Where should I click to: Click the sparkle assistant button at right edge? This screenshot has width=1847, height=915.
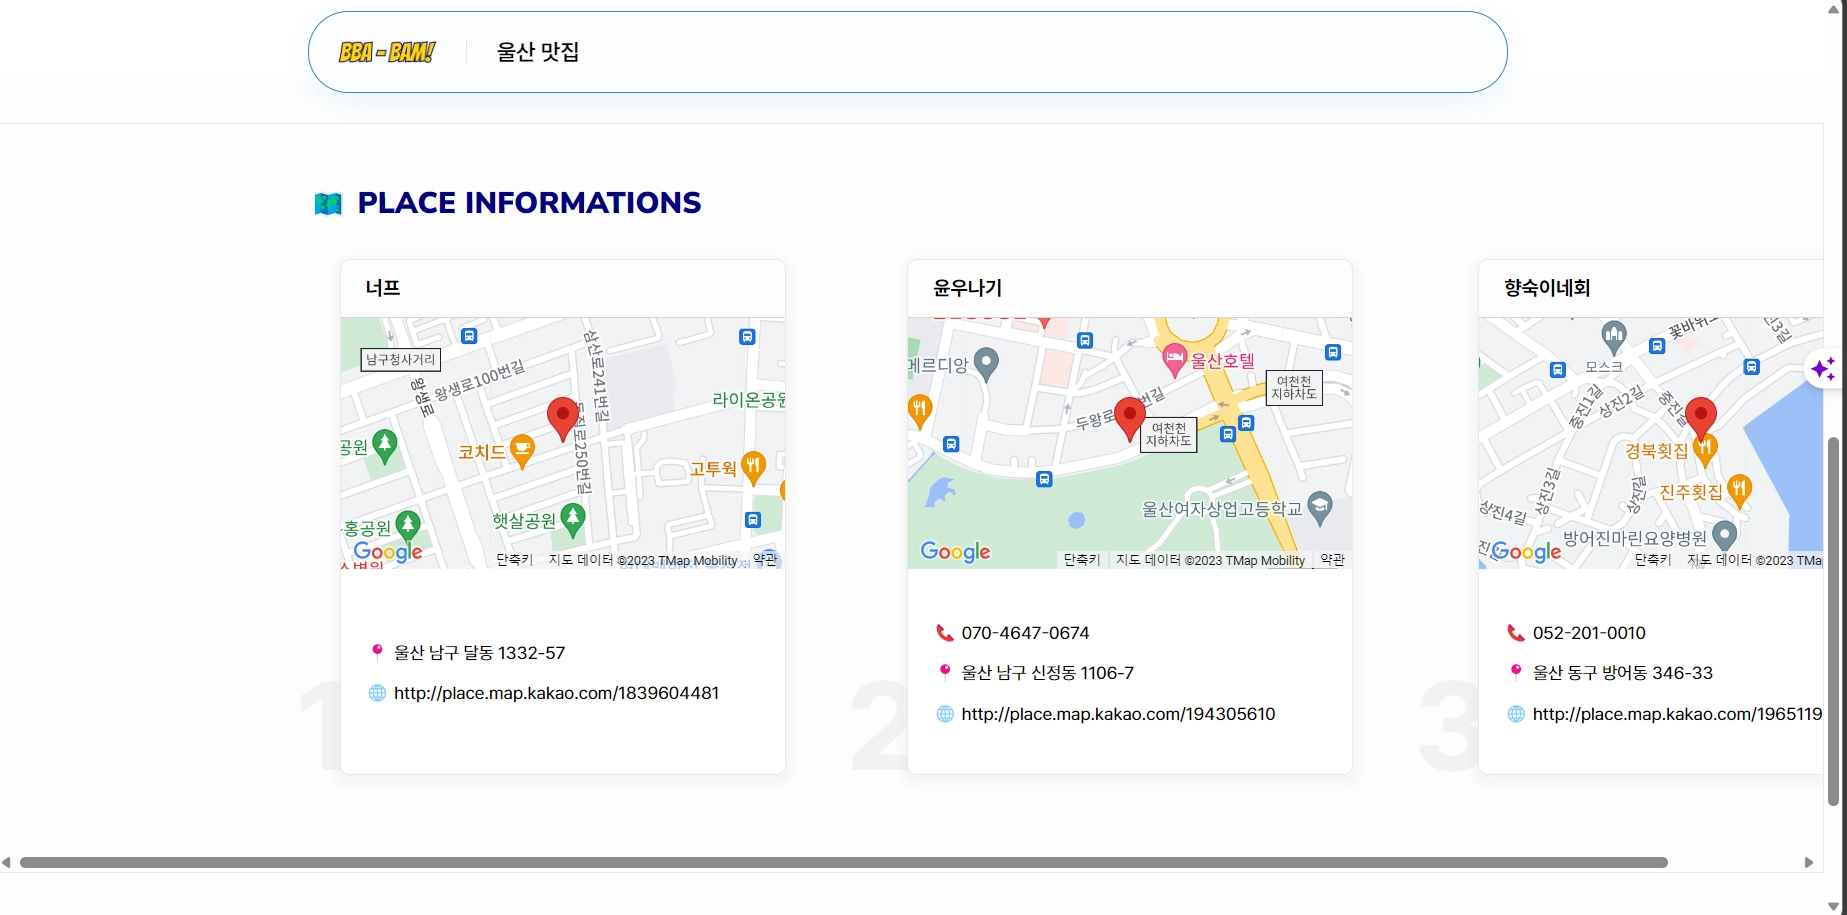click(x=1824, y=369)
